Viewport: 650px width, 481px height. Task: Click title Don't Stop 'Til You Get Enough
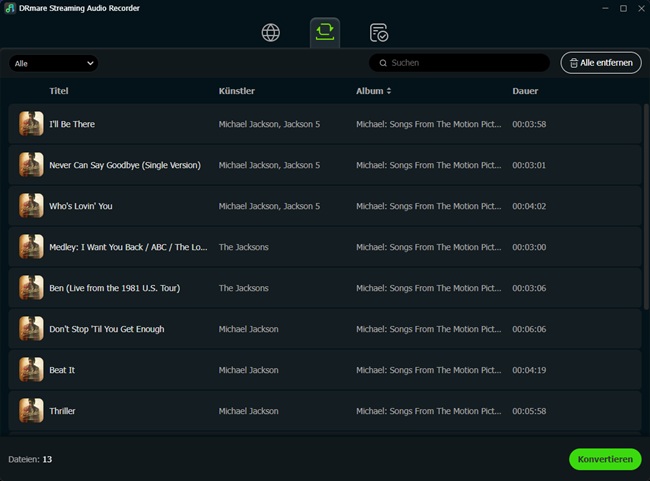(x=107, y=329)
